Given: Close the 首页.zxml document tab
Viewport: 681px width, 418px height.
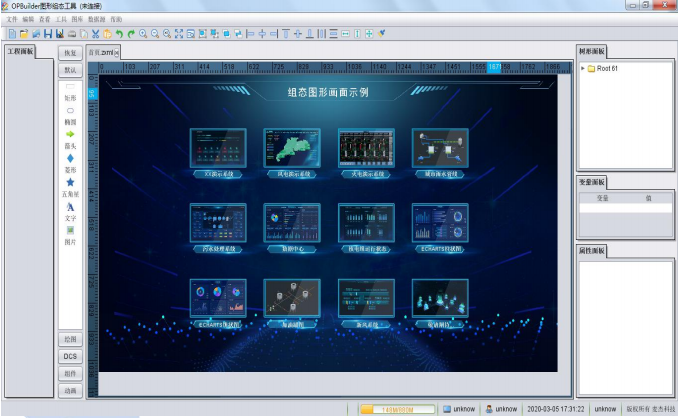Looking at the screenshot, I should [x=116, y=53].
